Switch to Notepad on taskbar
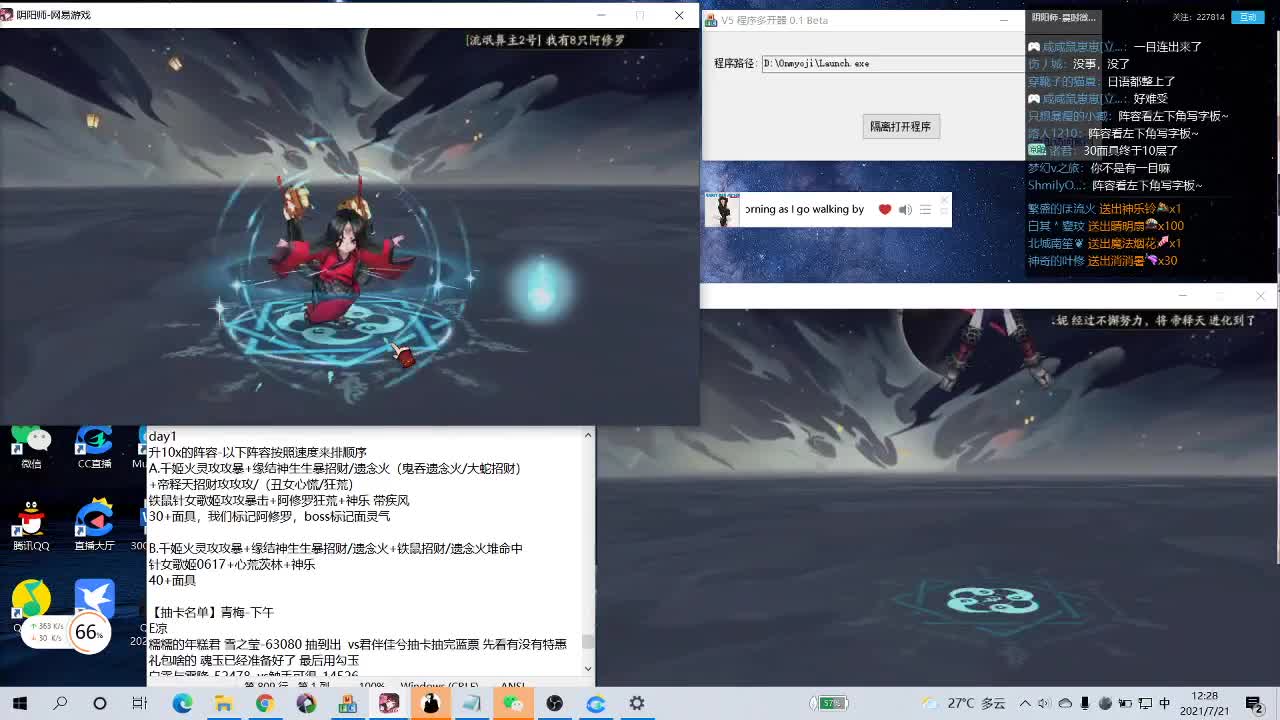 click(471, 703)
